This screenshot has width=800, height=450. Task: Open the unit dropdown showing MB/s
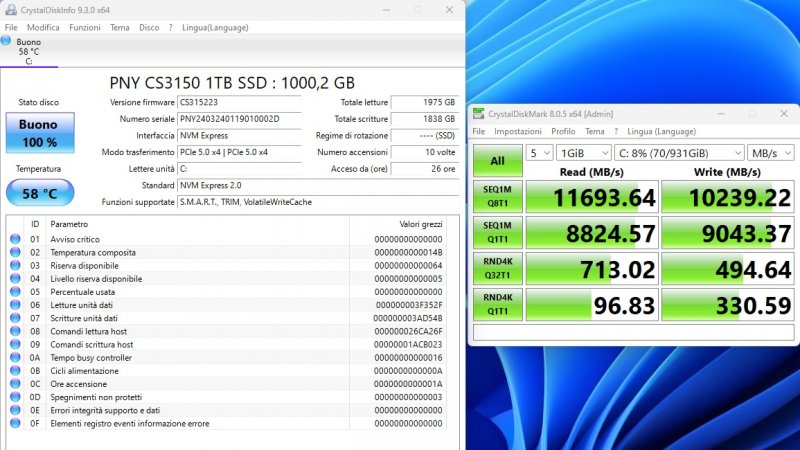click(770, 153)
